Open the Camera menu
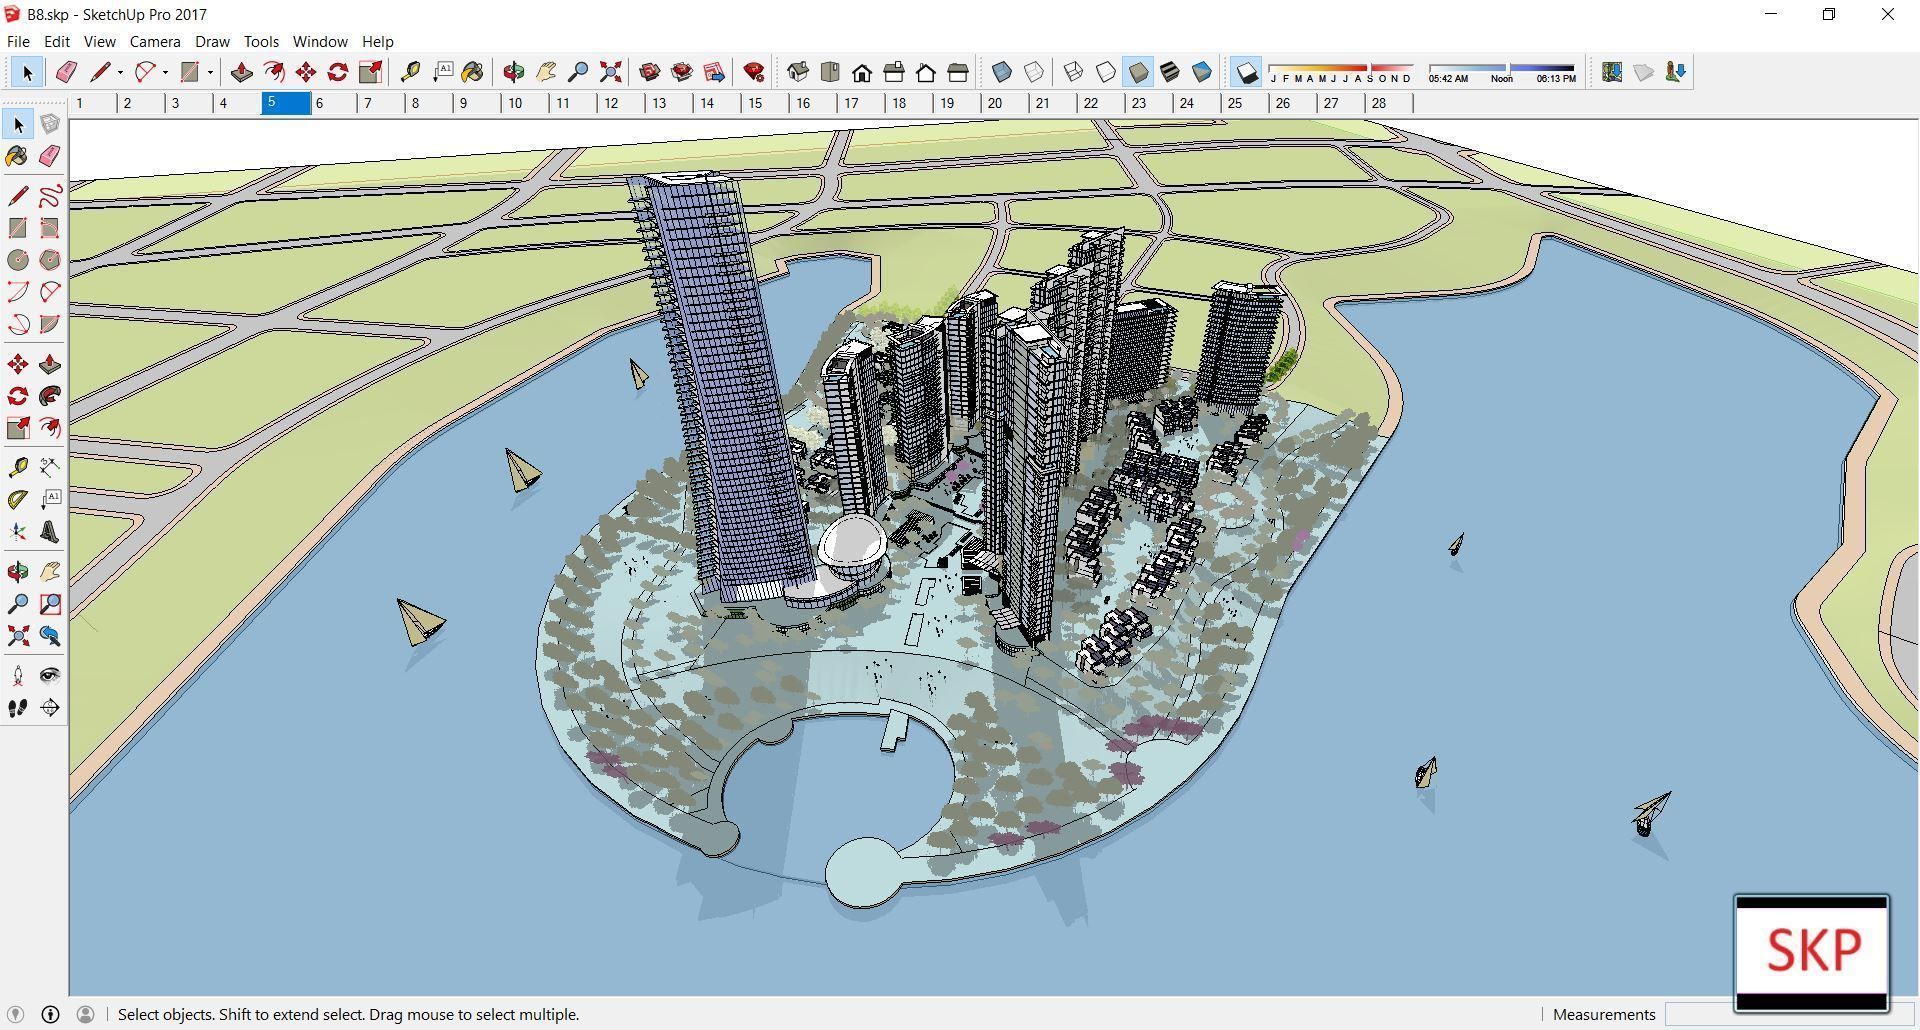Viewport: 1920px width, 1030px height. point(155,41)
